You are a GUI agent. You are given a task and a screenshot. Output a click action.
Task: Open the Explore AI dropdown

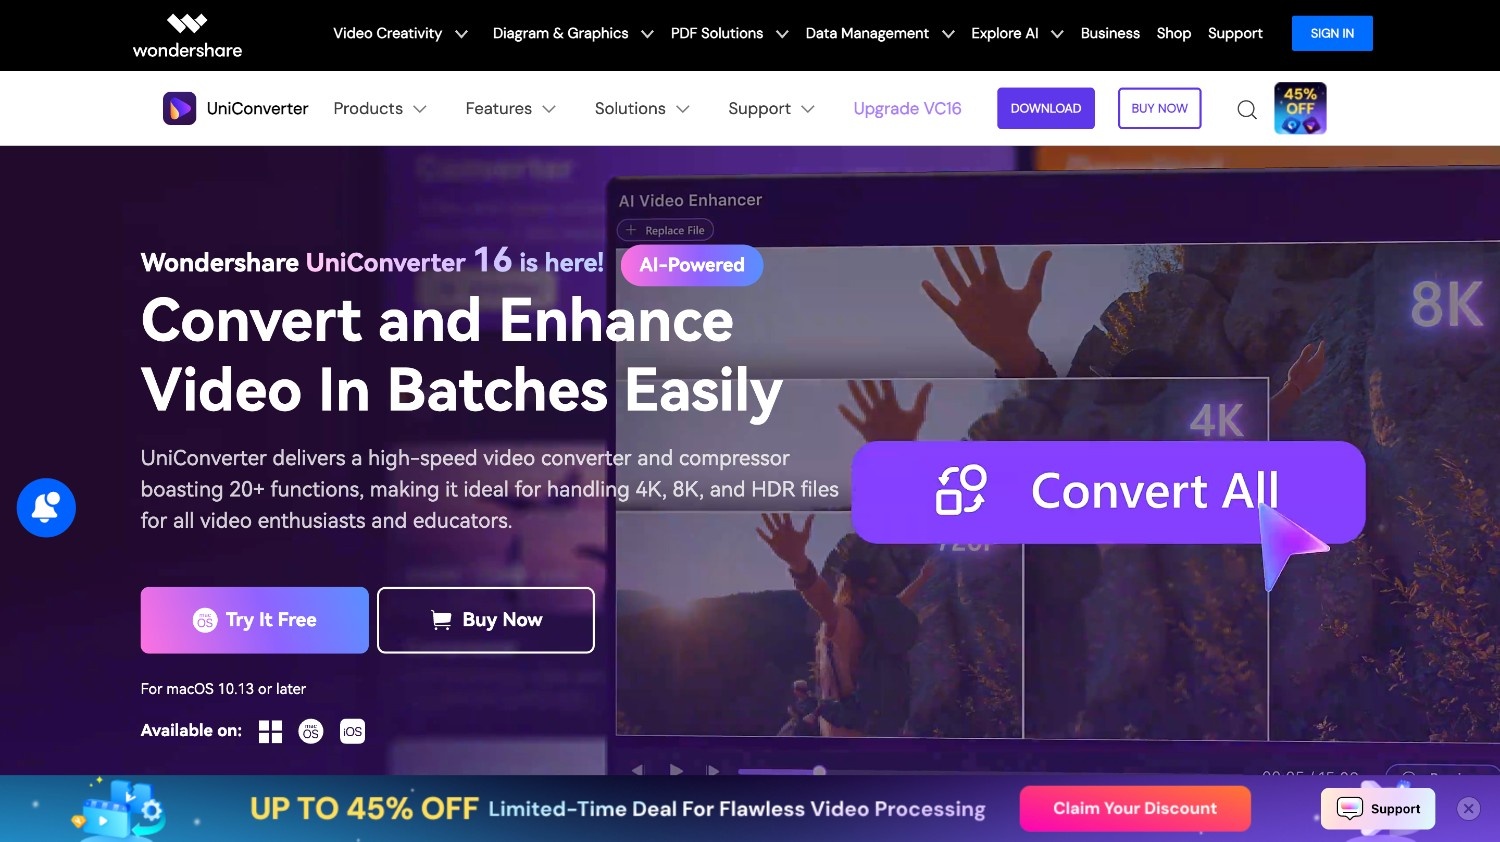[1017, 33]
